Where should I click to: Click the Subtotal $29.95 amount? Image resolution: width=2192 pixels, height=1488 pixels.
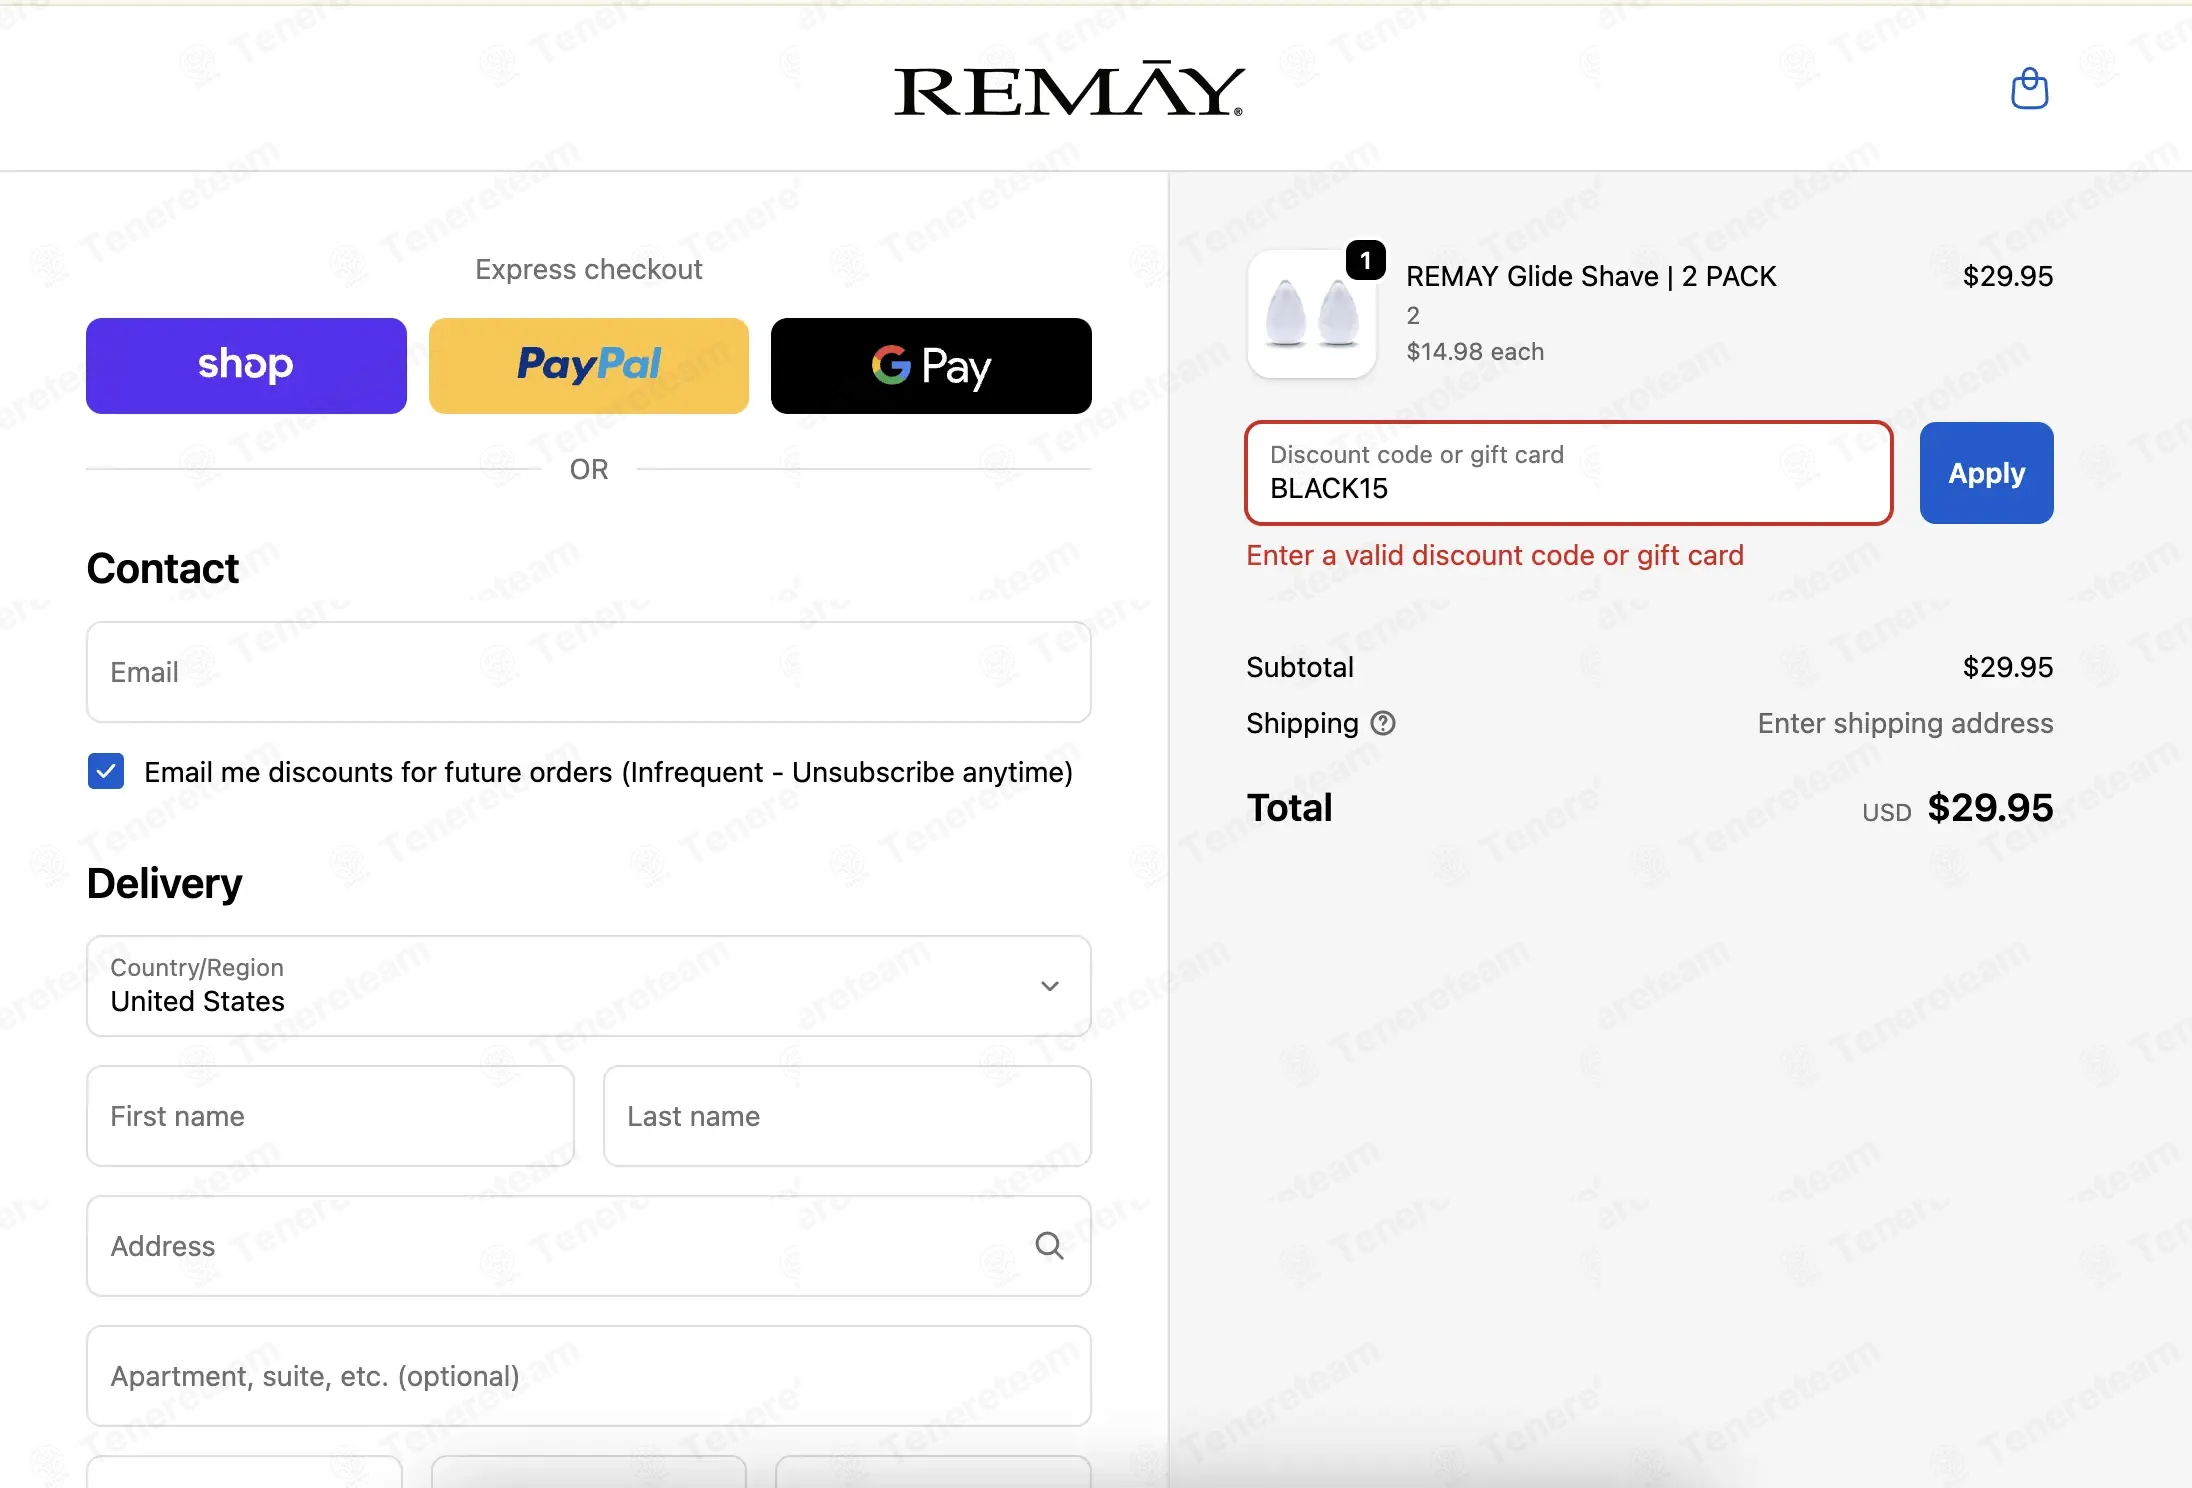point(2007,667)
